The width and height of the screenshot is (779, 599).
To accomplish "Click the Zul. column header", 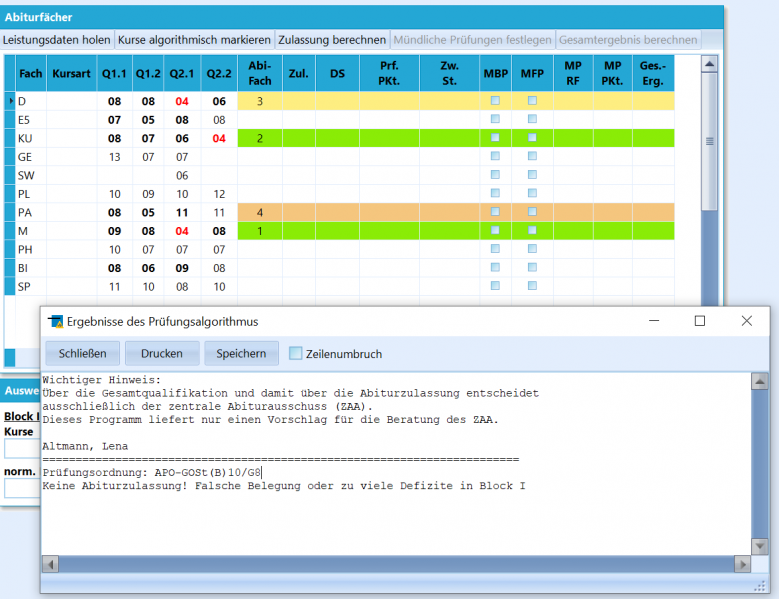I will pyautogui.click(x=299, y=74).
